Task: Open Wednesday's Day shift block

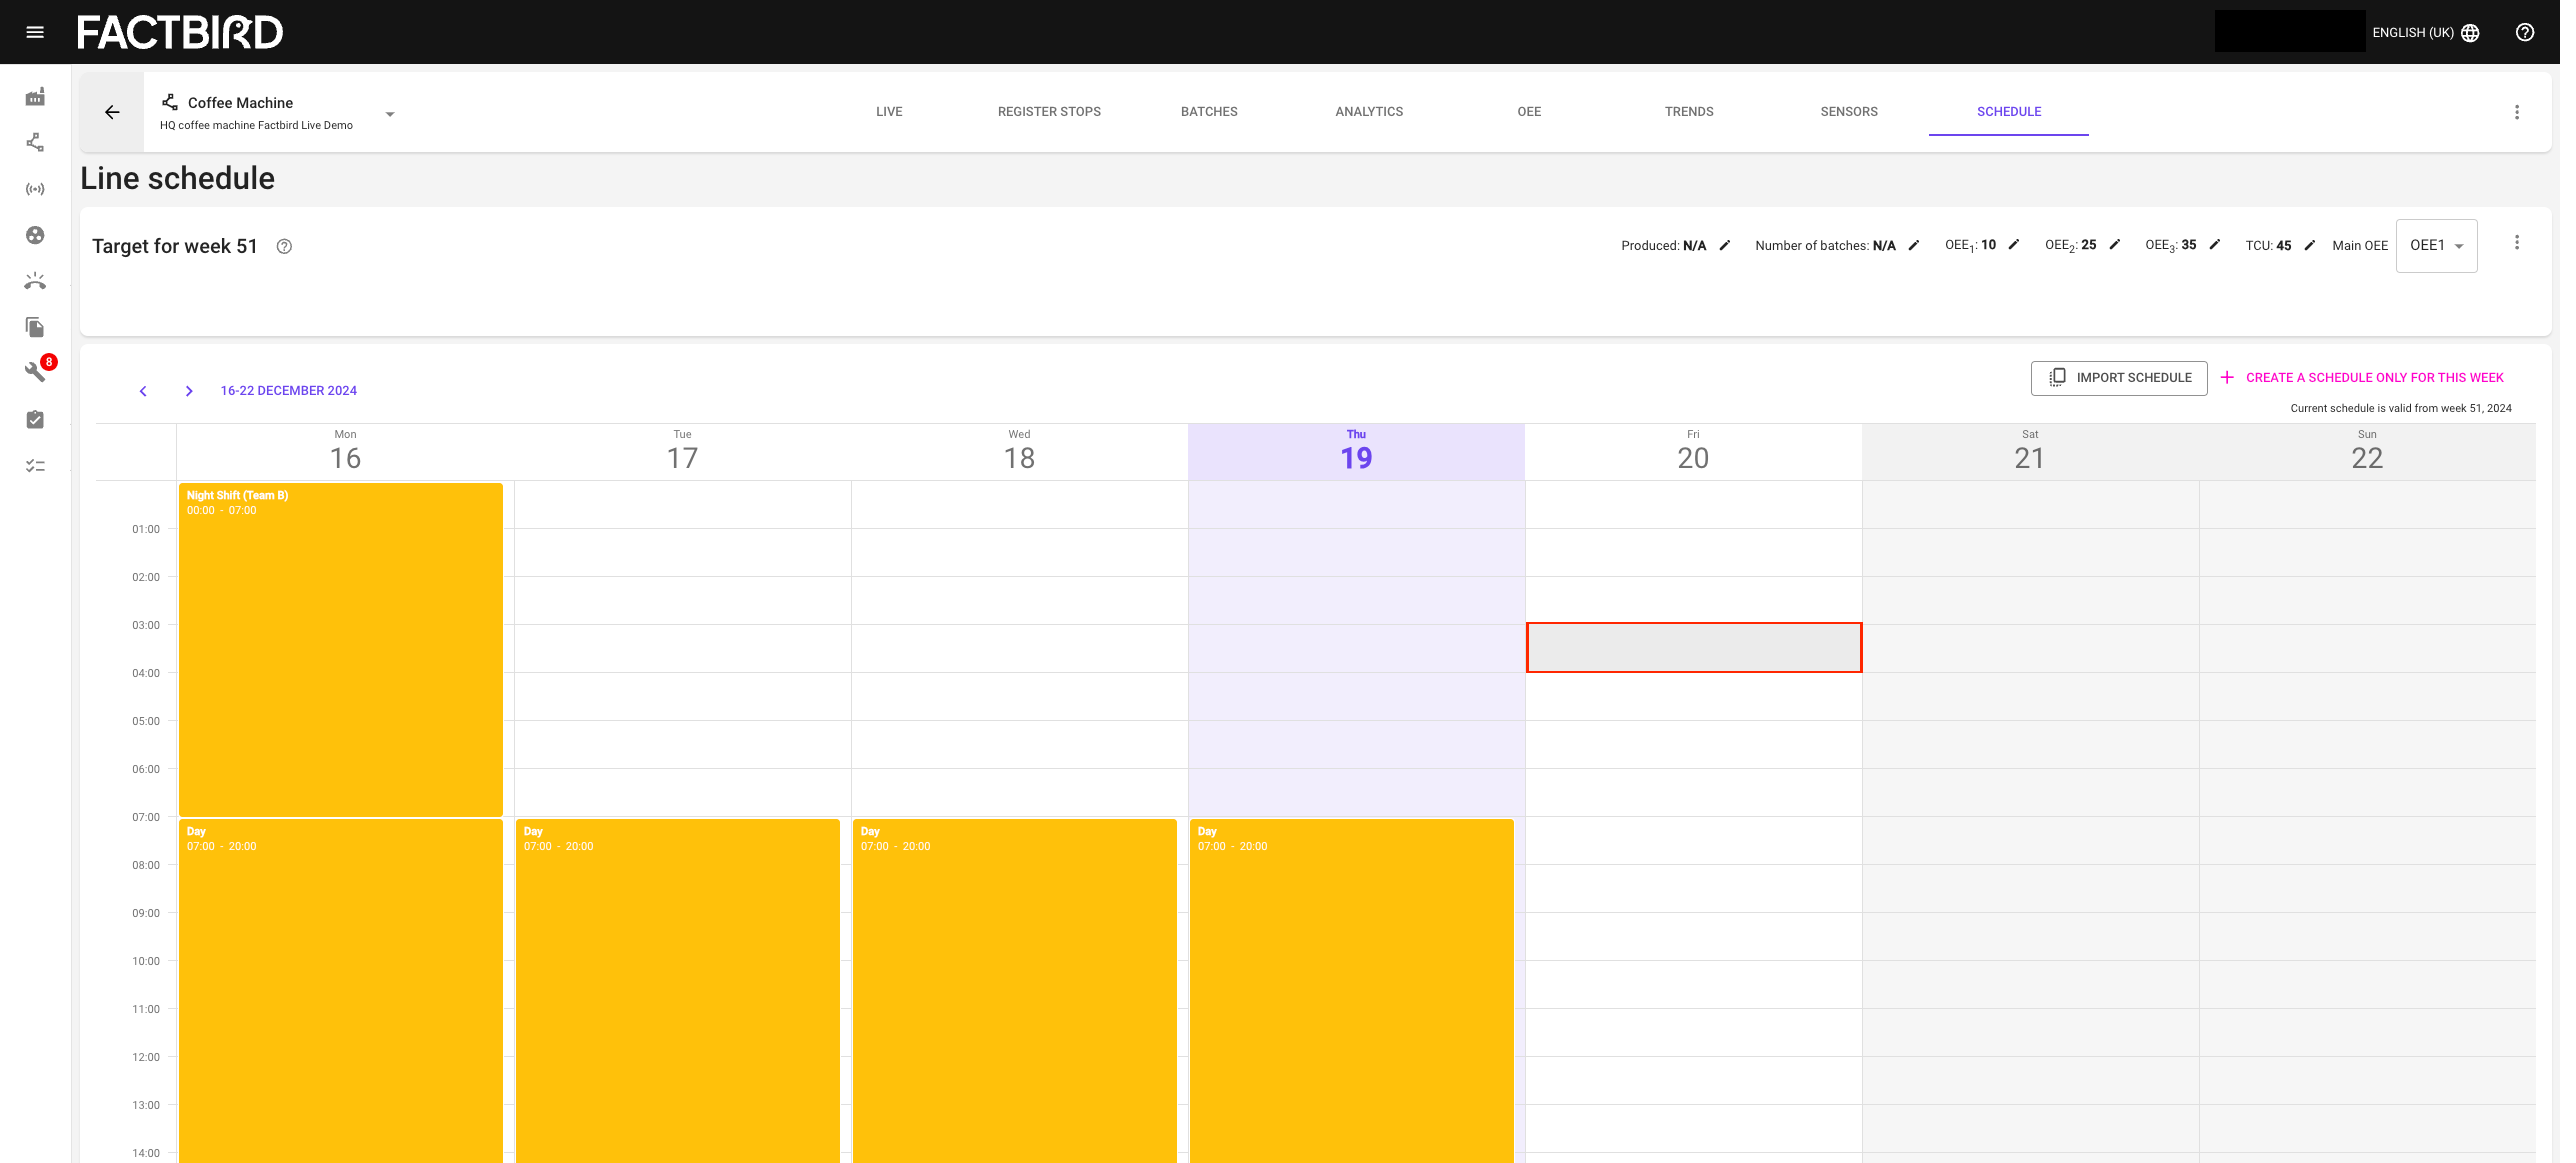Action: [1015, 990]
